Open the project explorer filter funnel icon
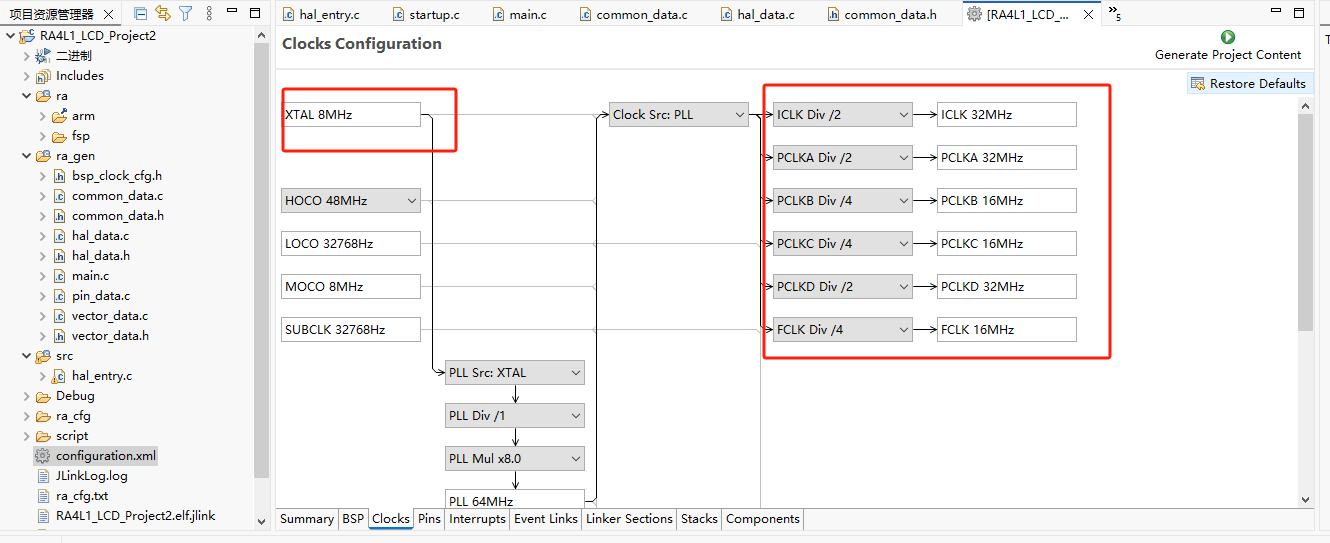Screen dimensions: 1330x543 click(186, 14)
